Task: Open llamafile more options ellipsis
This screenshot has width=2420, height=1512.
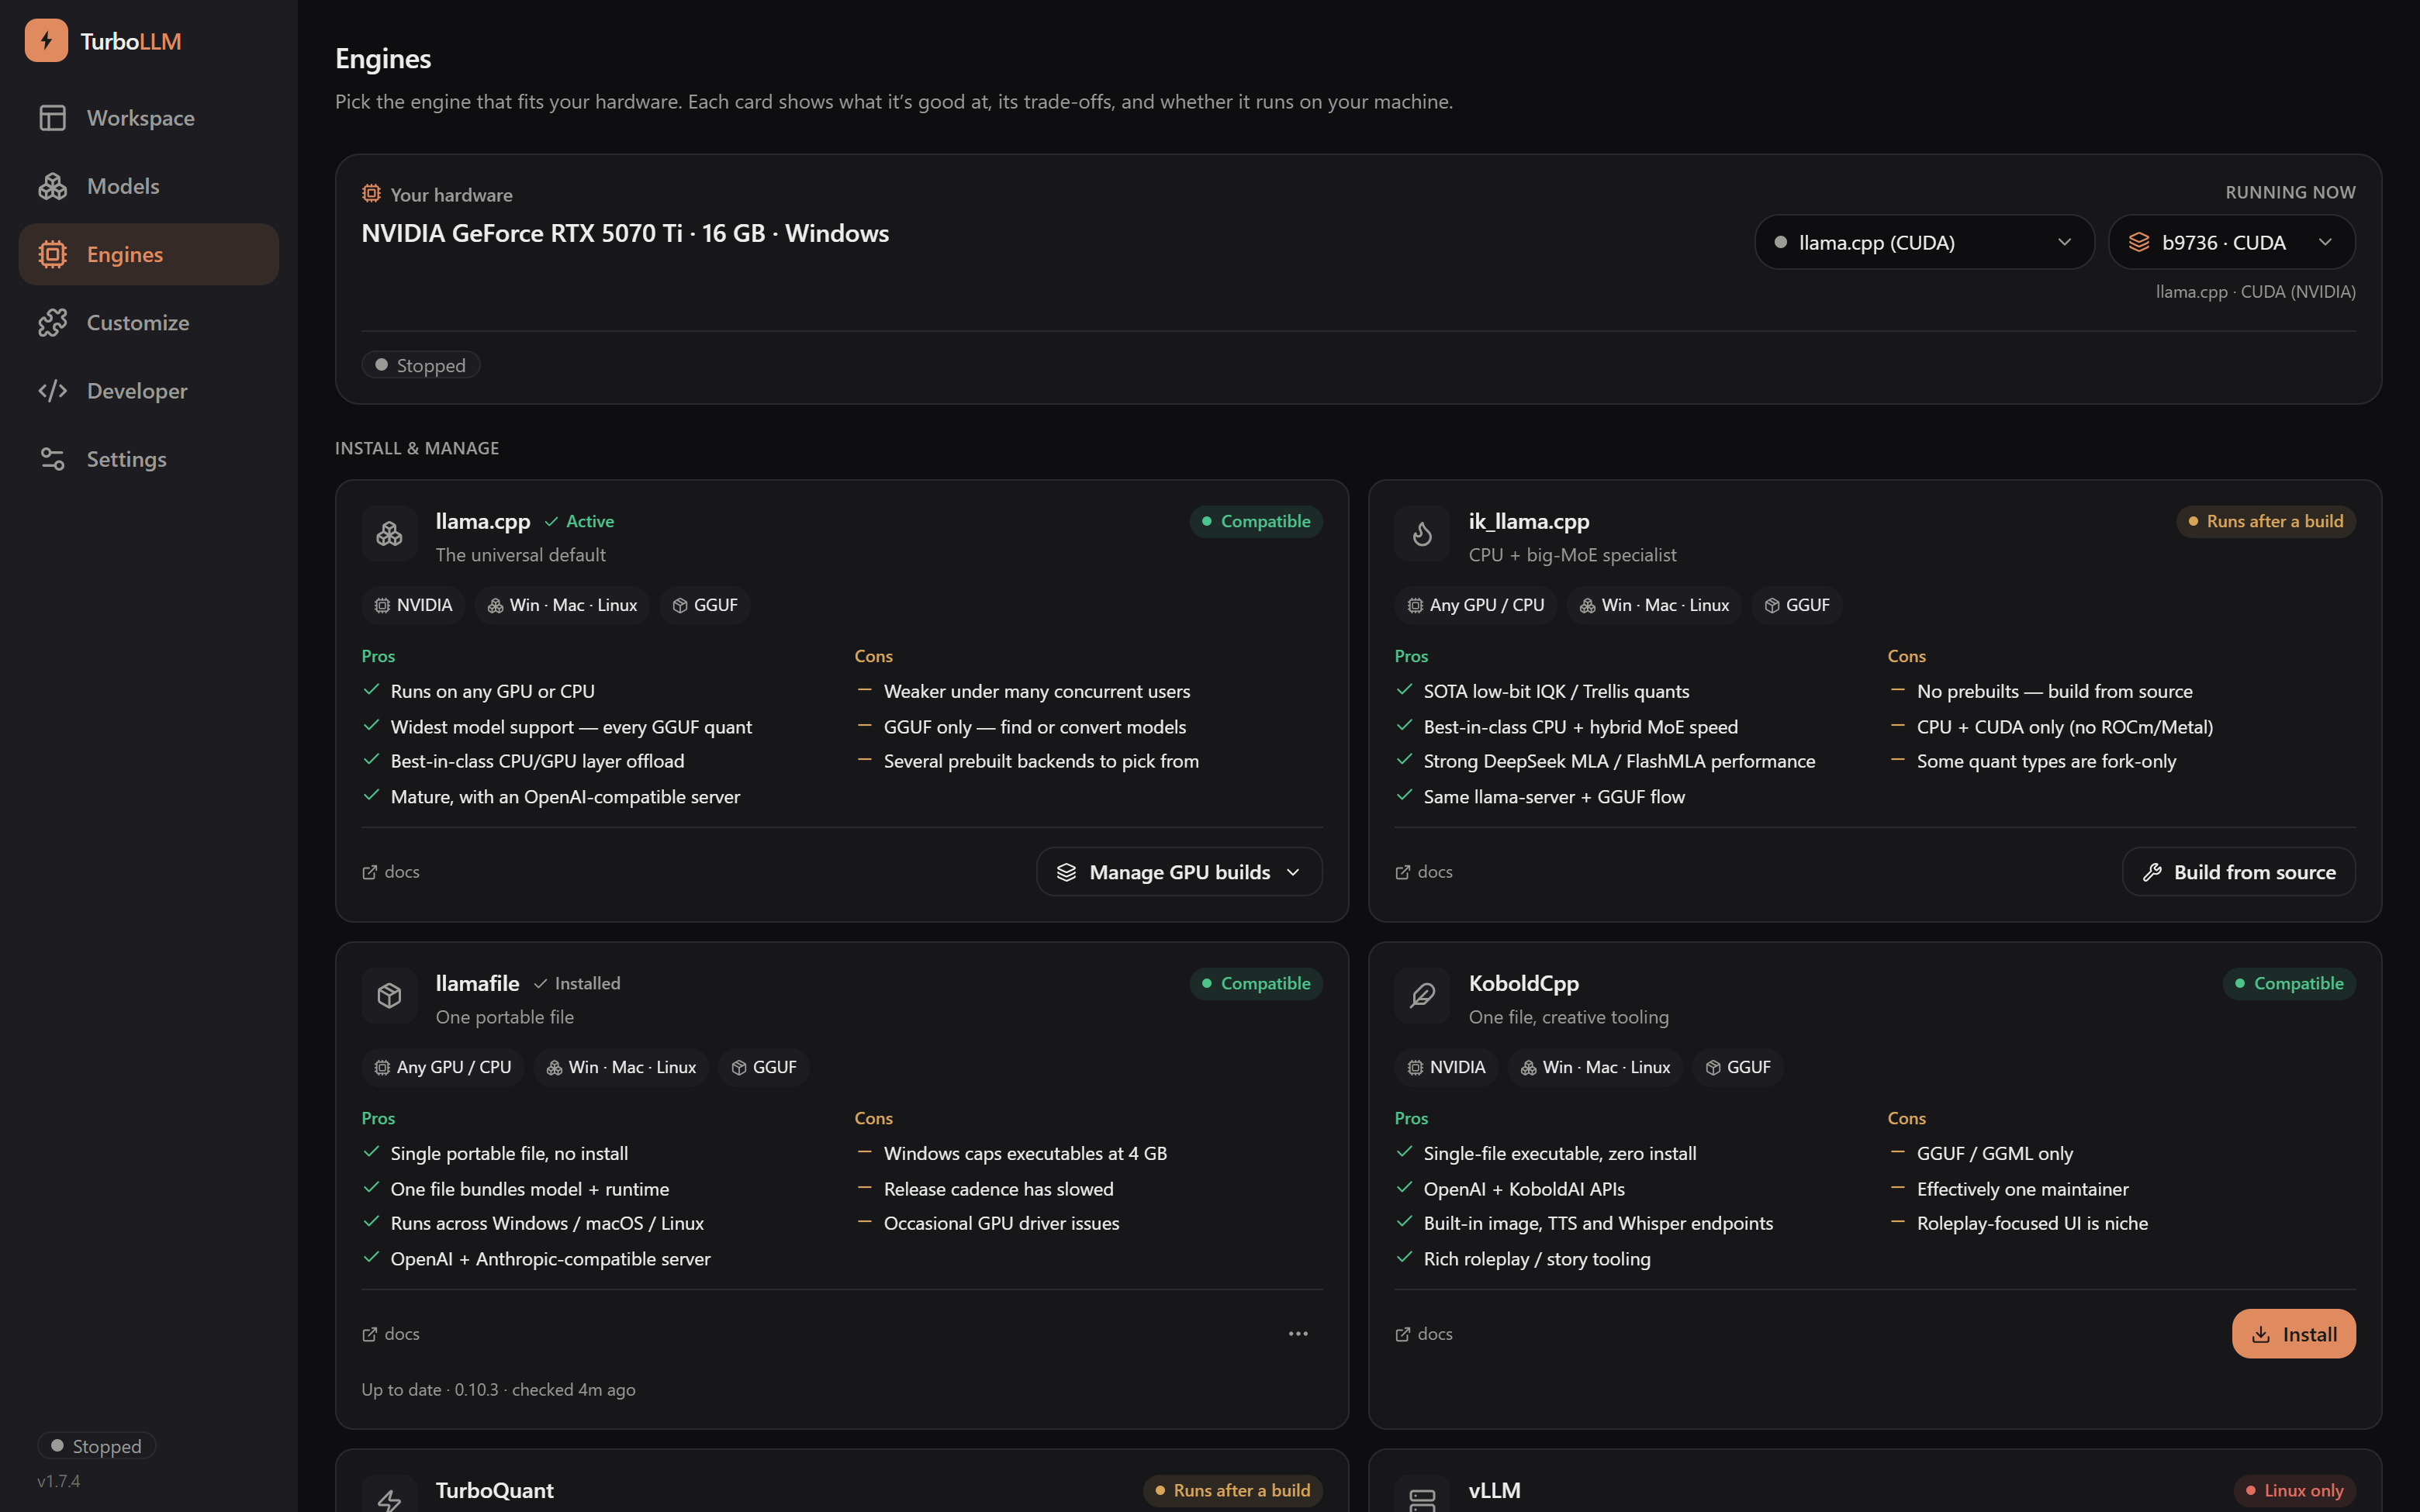Action: (x=1298, y=1334)
